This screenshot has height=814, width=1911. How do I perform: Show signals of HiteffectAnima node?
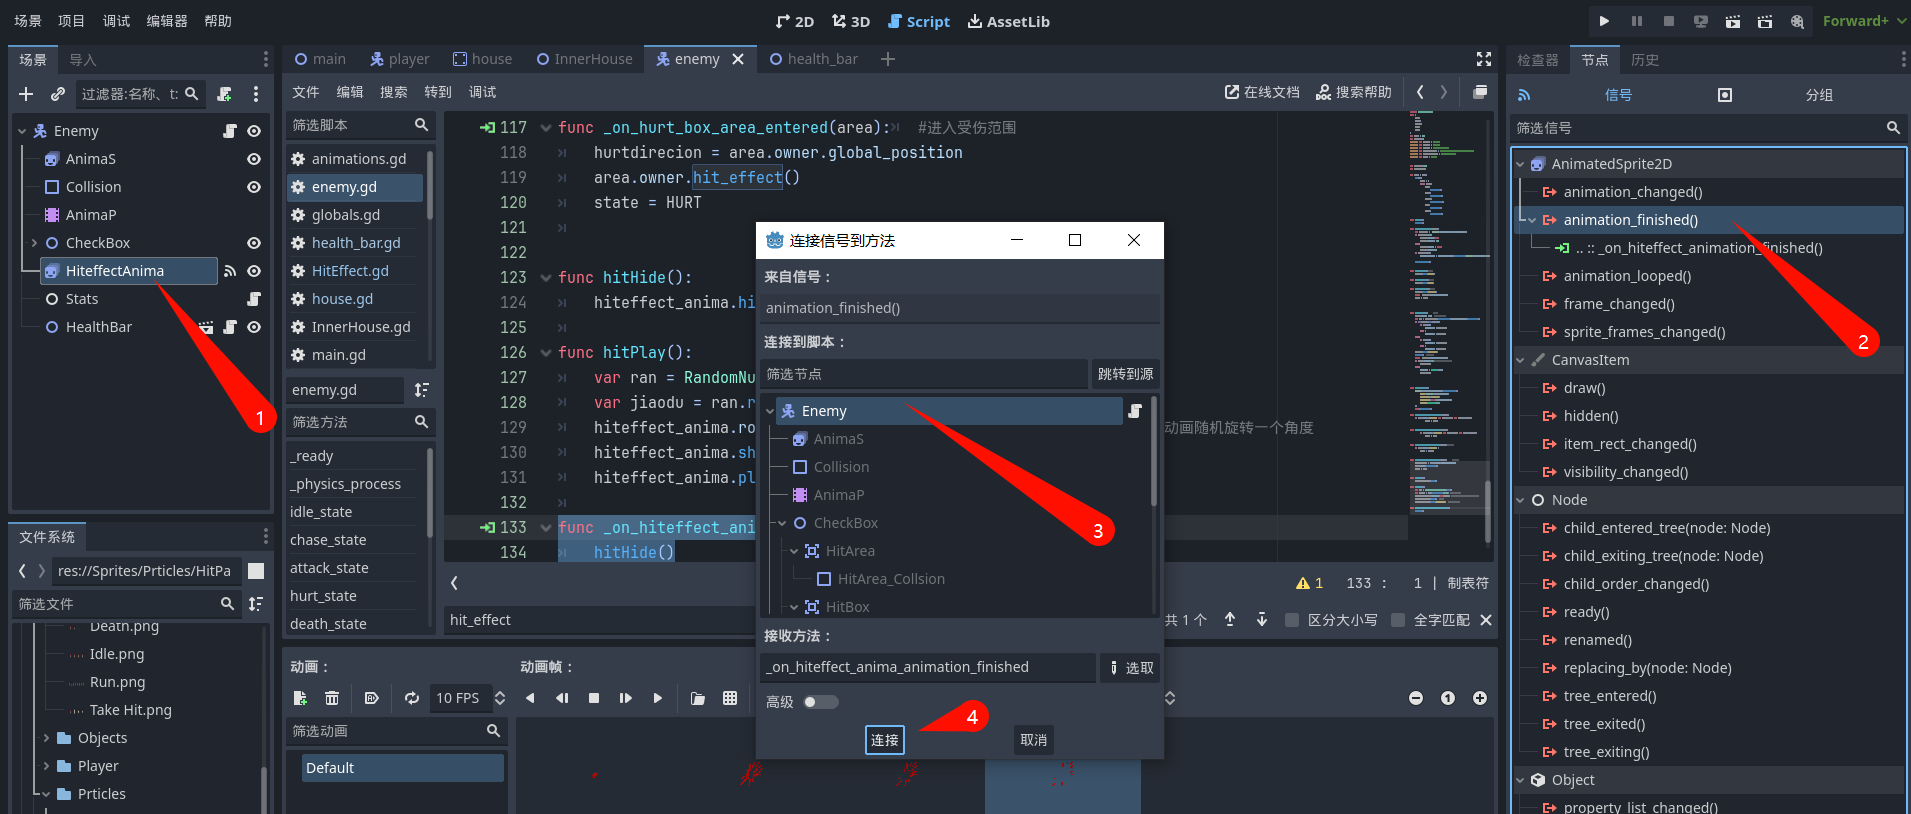click(230, 271)
